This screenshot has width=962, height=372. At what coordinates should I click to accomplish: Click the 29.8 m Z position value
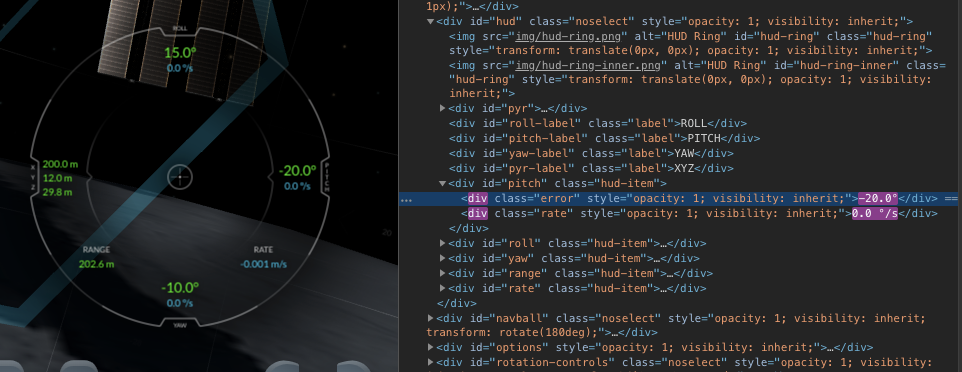pos(58,193)
